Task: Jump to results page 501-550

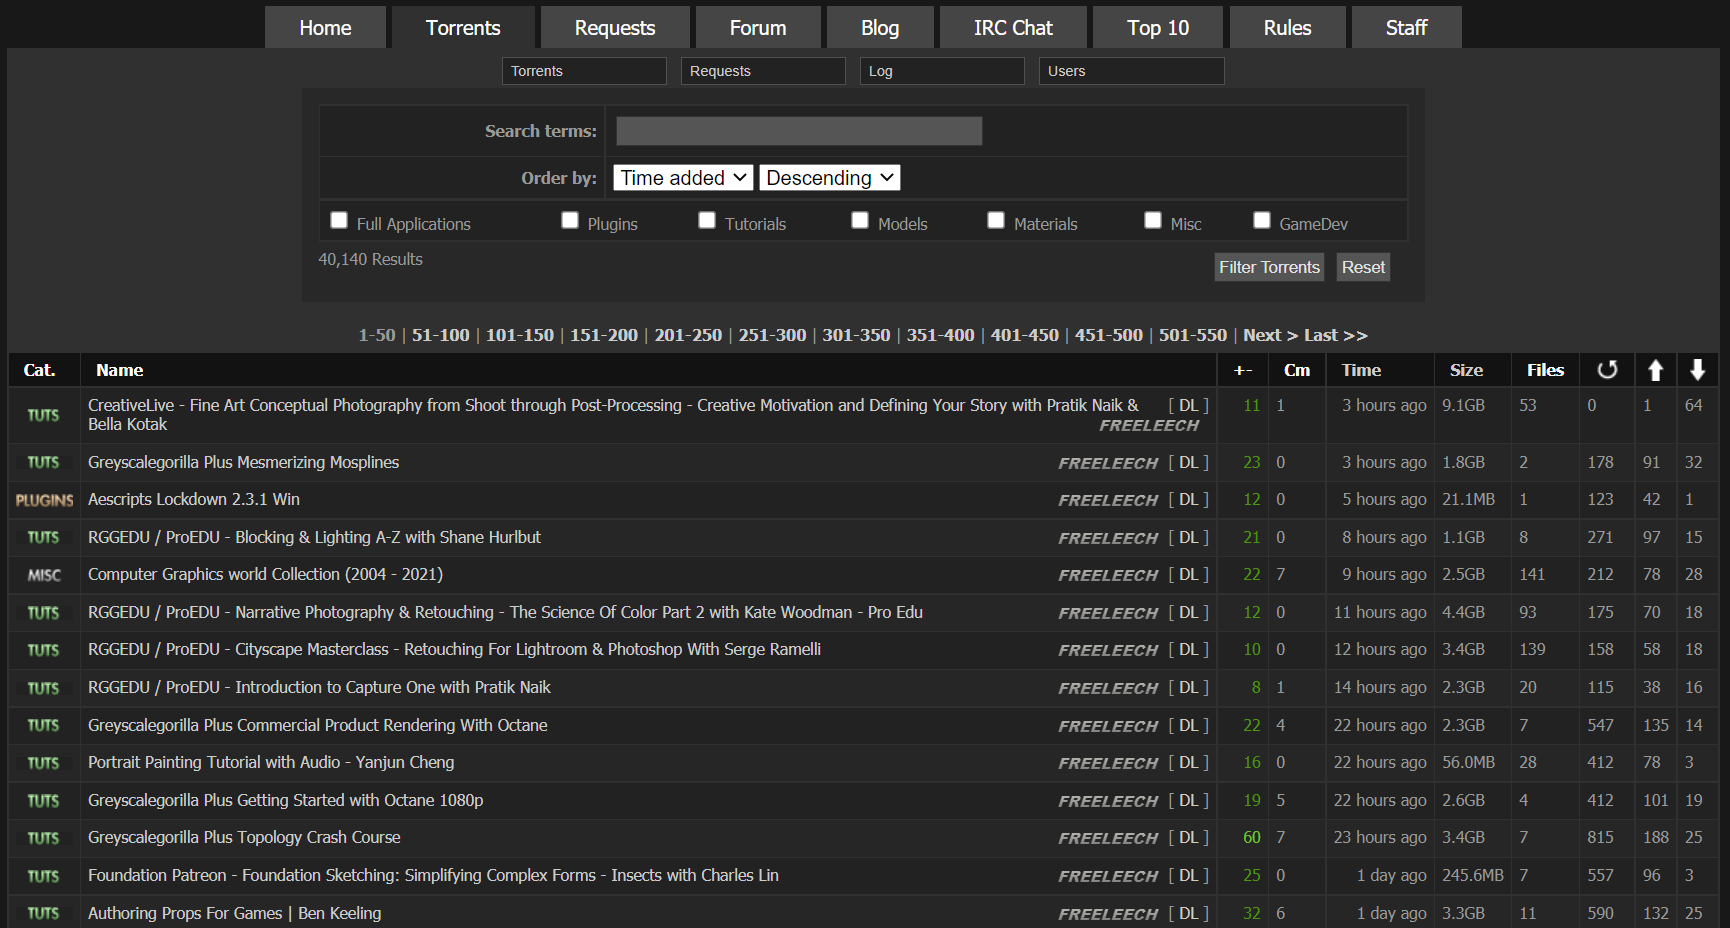Action: (x=1192, y=335)
